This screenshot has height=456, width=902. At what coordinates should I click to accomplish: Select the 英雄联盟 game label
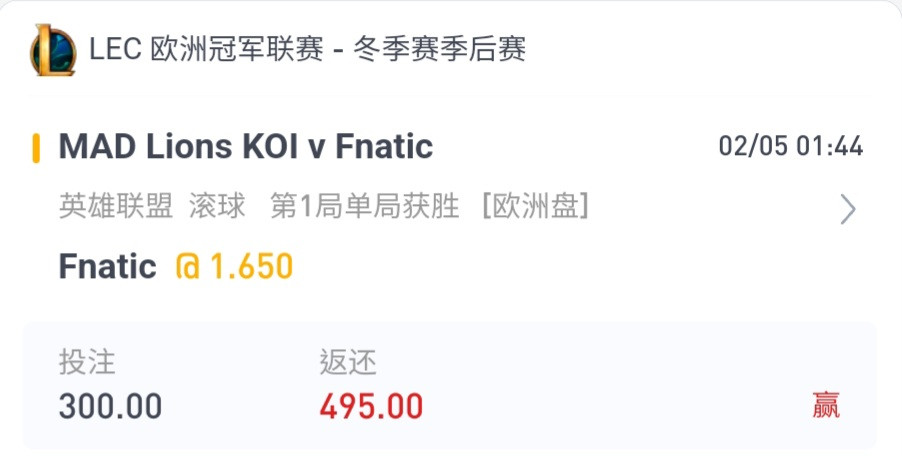click(116, 206)
